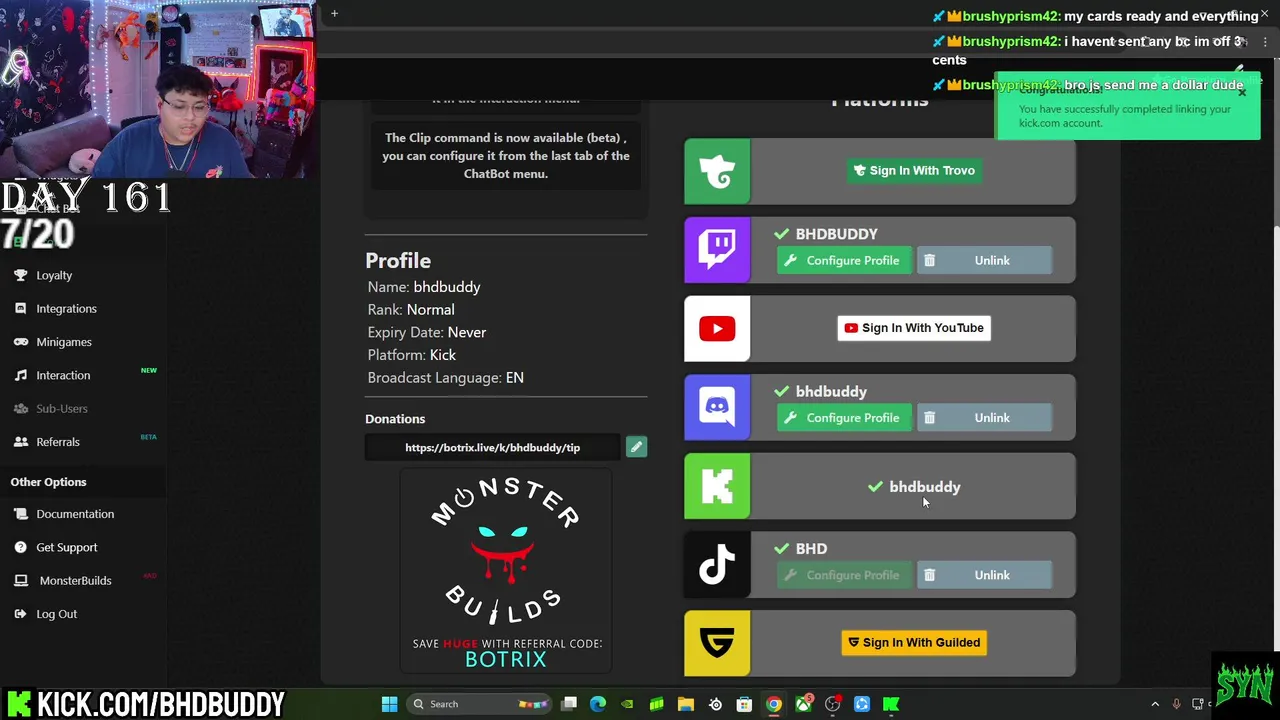Click the Log Out arrow icon
Image resolution: width=1280 pixels, height=720 pixels.
click(x=20, y=614)
